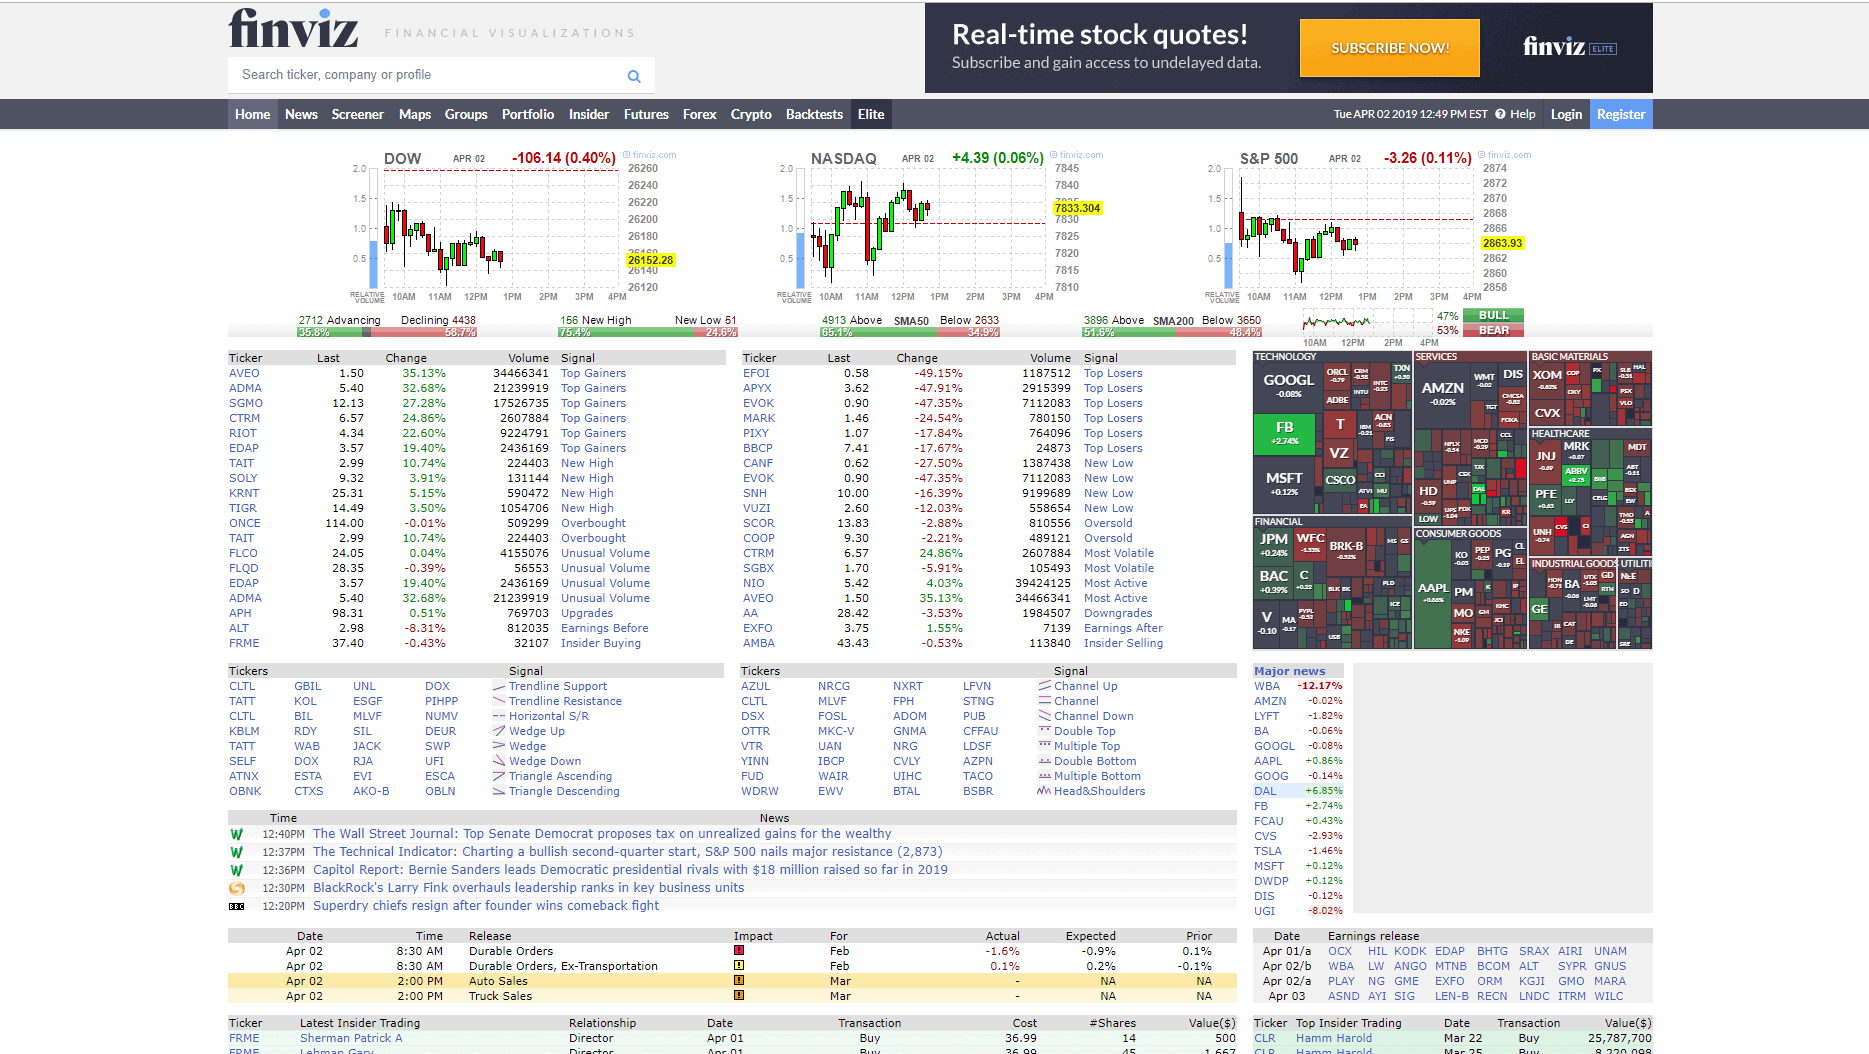Click the Register button

click(1621, 114)
